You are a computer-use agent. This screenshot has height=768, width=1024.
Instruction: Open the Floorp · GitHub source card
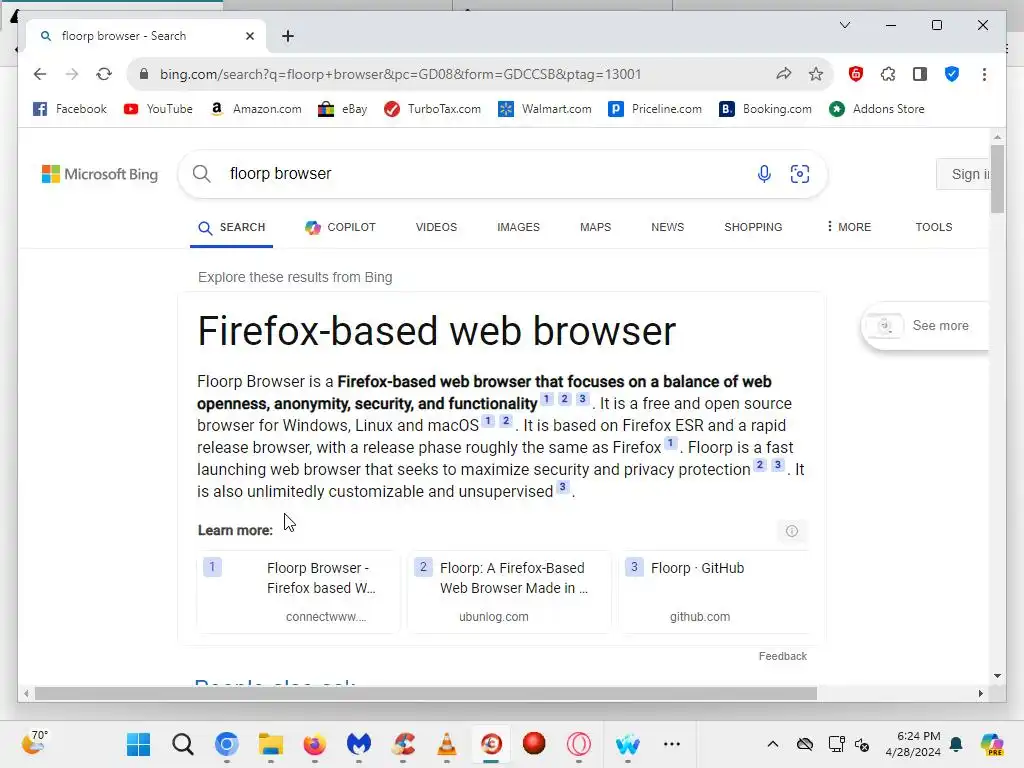point(714,592)
